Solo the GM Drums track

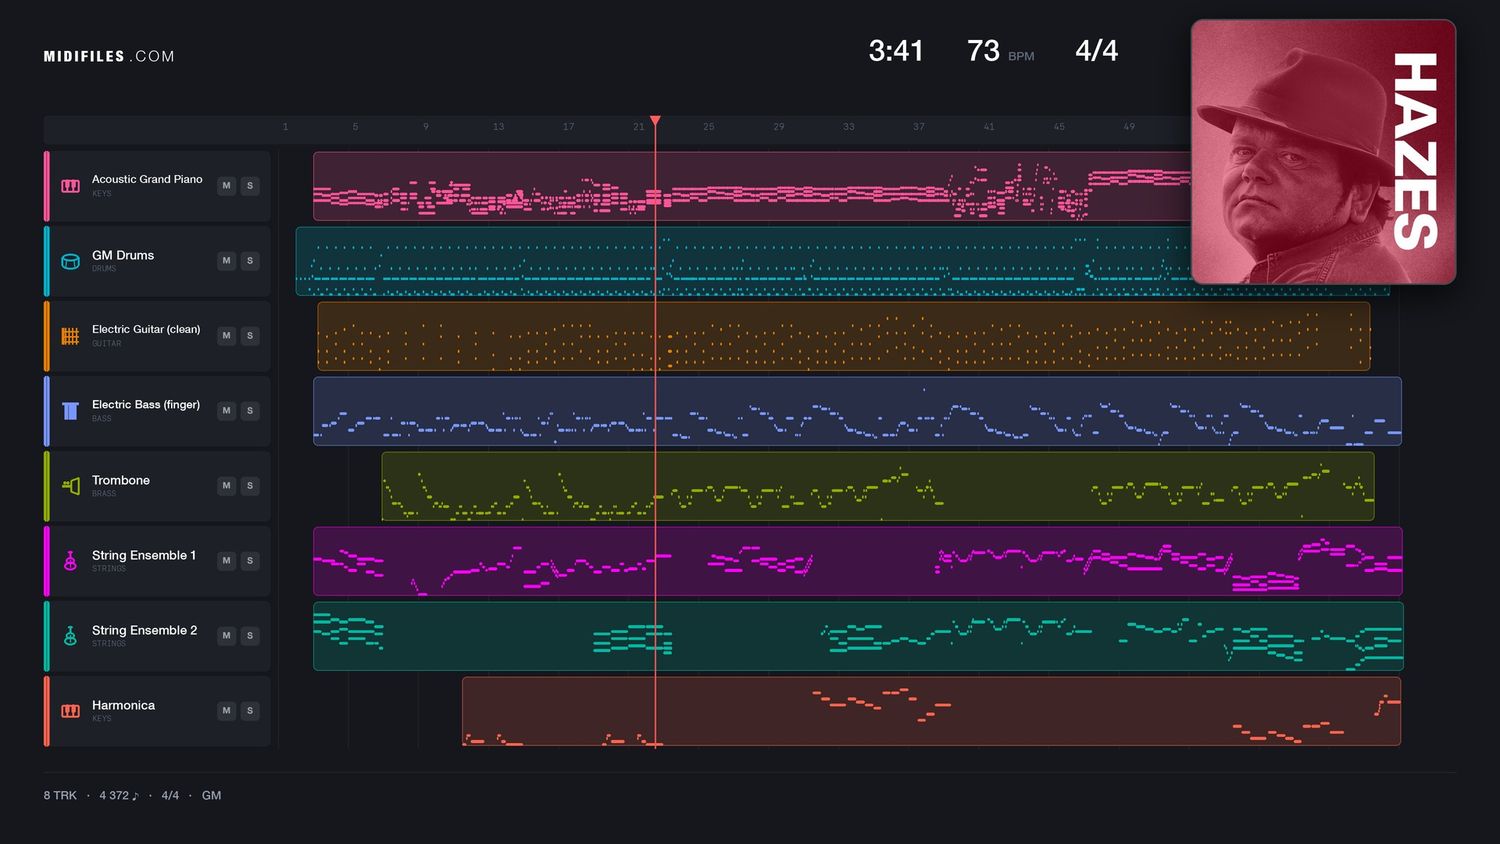250,261
